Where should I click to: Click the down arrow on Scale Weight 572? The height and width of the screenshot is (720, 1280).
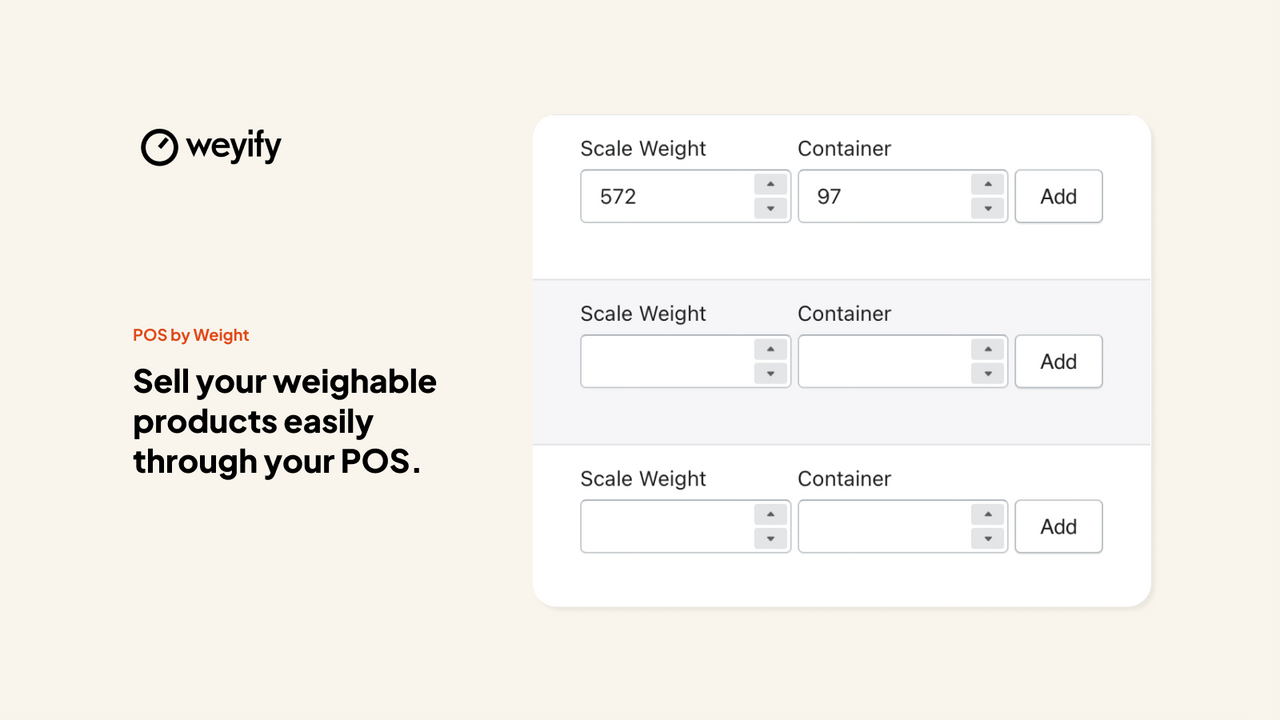(769, 209)
